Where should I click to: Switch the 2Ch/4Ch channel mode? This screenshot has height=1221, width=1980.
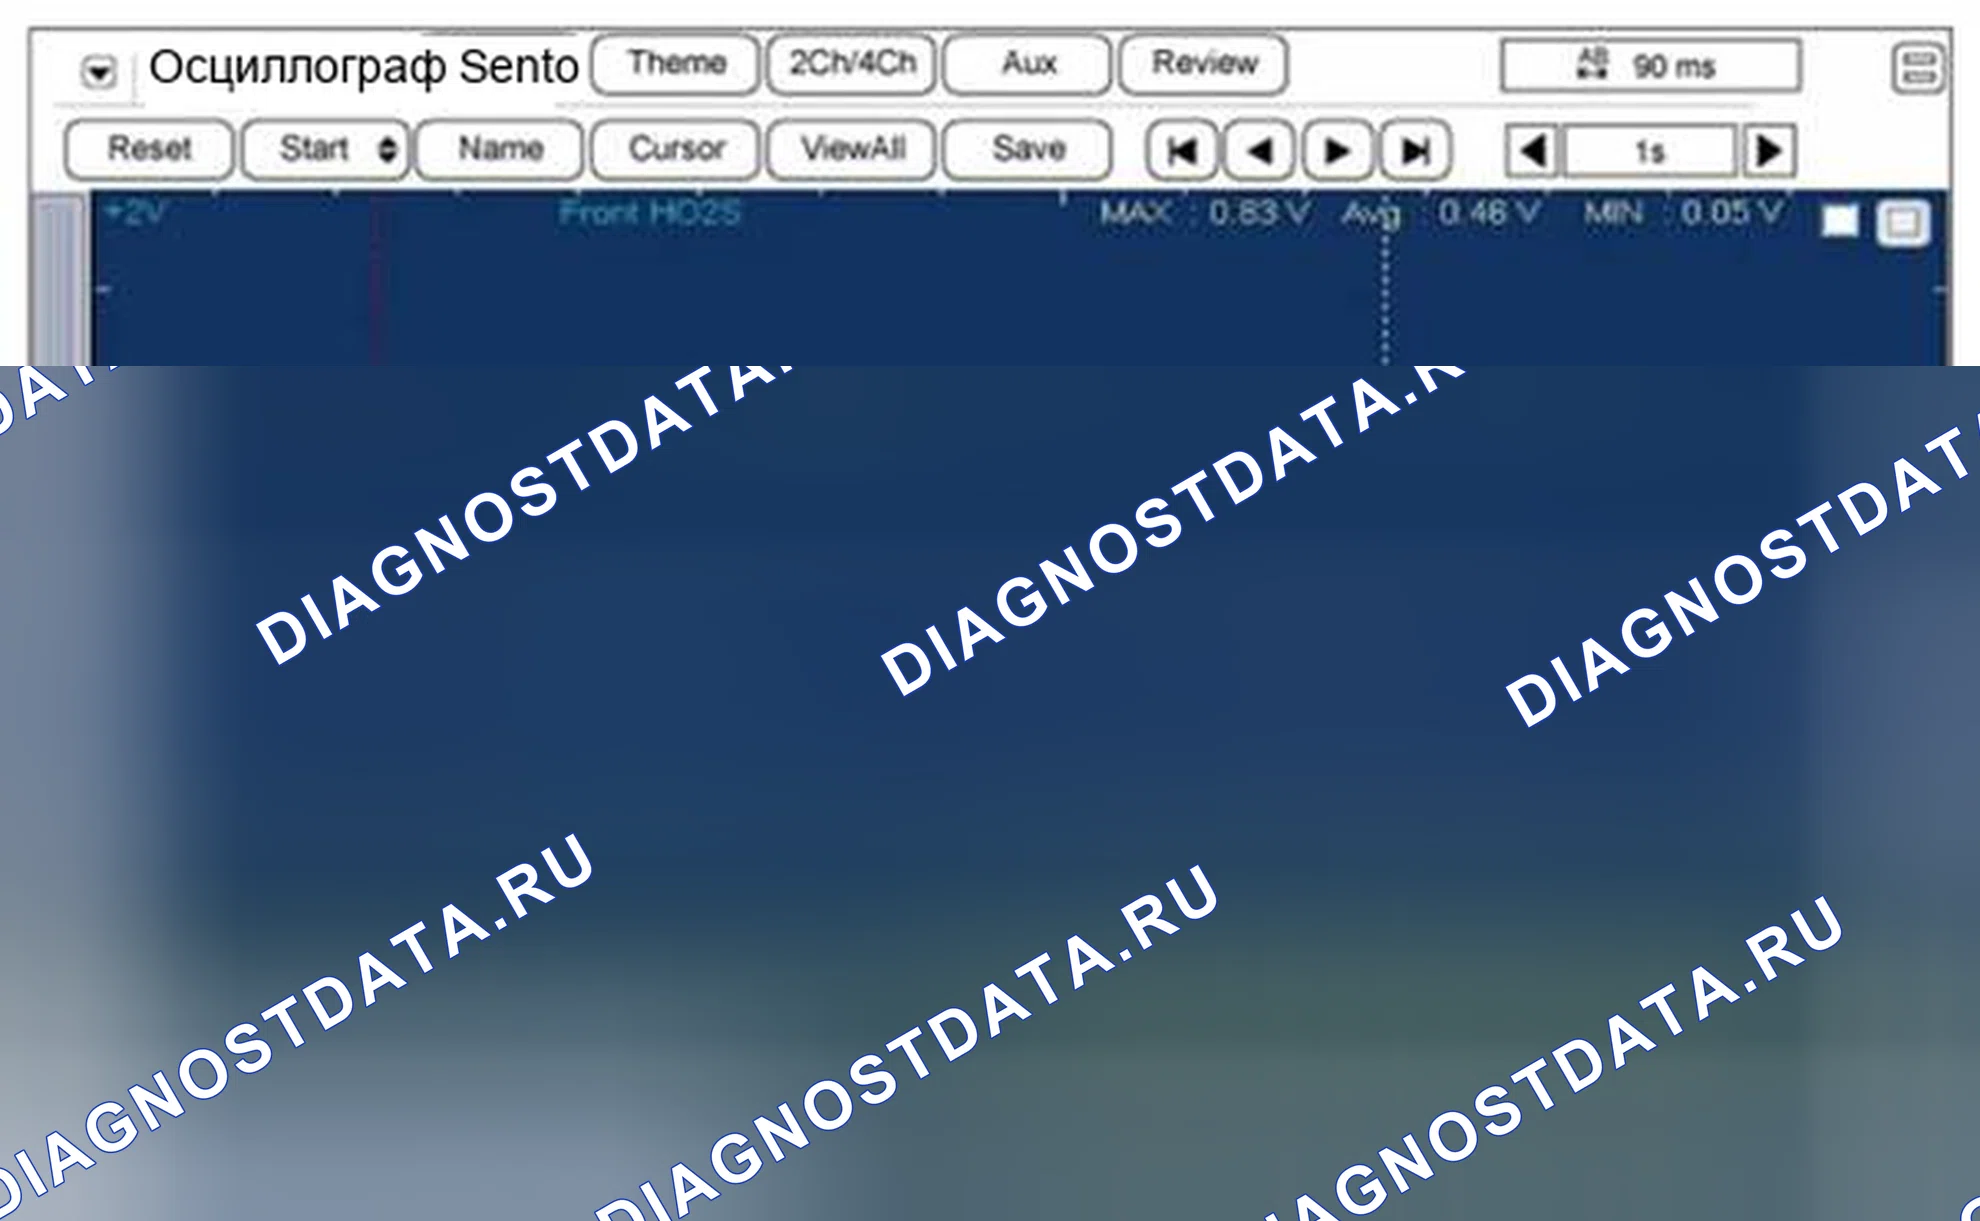852,63
